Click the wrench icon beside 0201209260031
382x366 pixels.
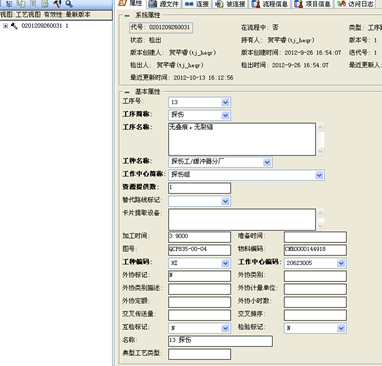click(14, 26)
